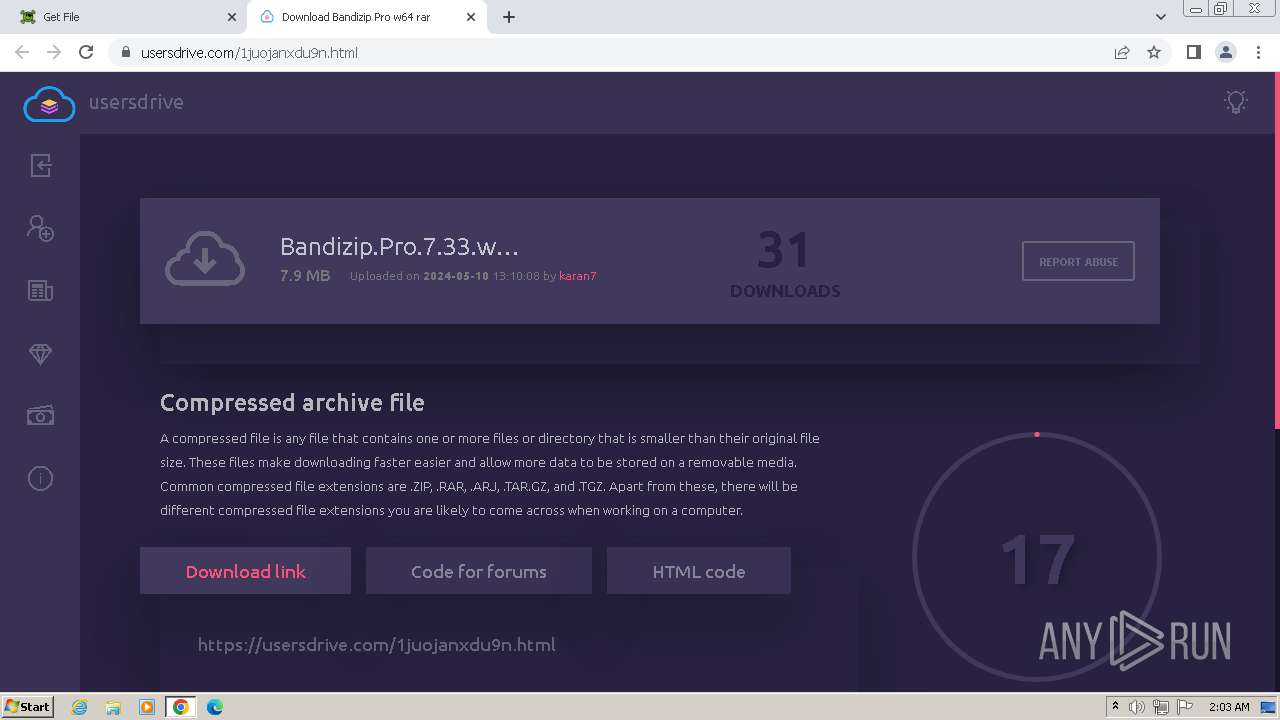Click the usersdrive cloud logo
1280x720 pixels.
pos(49,103)
